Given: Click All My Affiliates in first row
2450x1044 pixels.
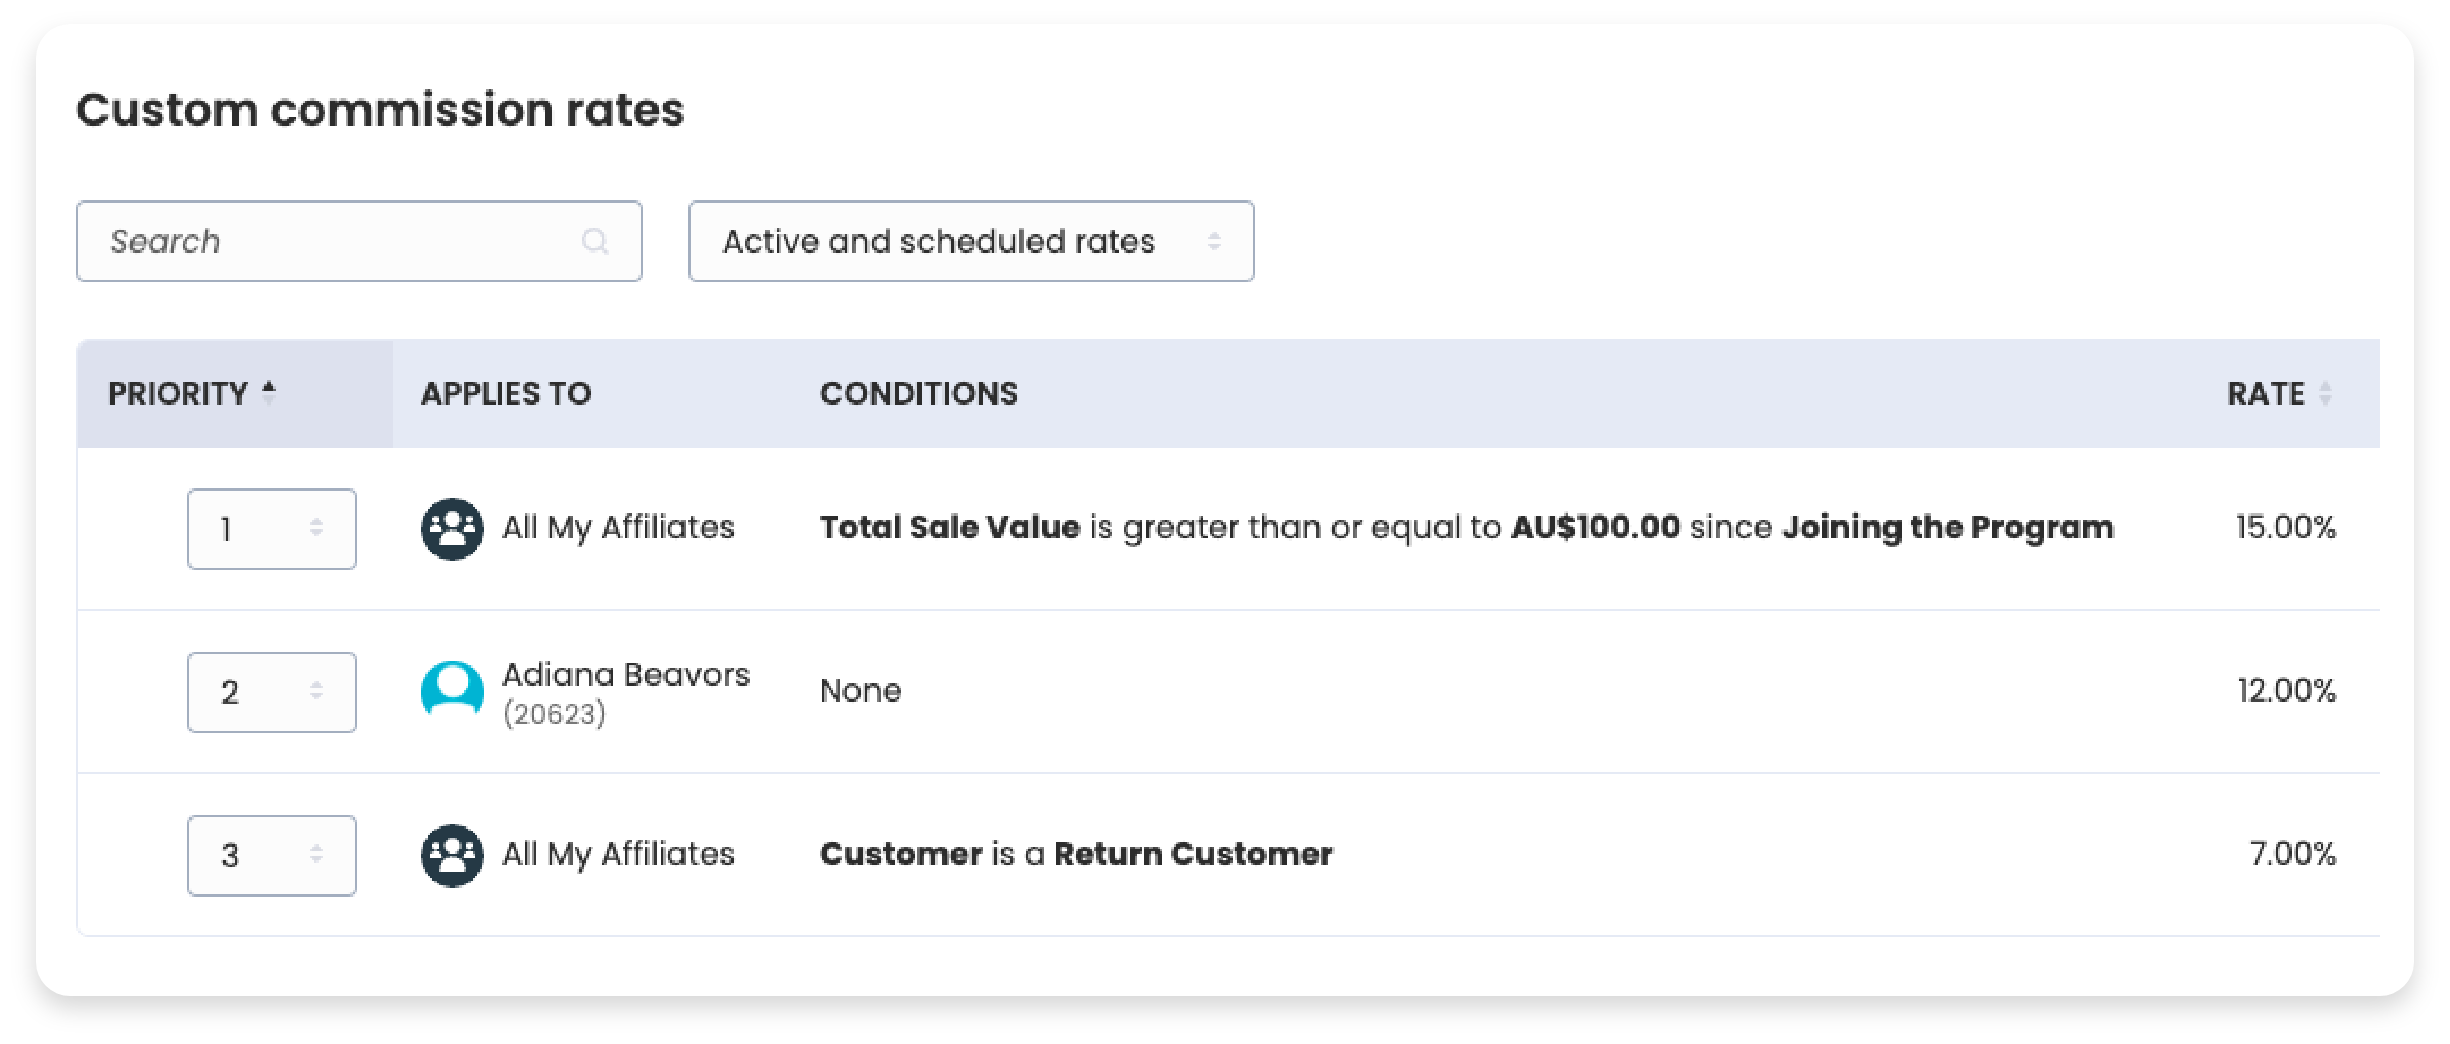Looking at the screenshot, I should [x=618, y=527].
